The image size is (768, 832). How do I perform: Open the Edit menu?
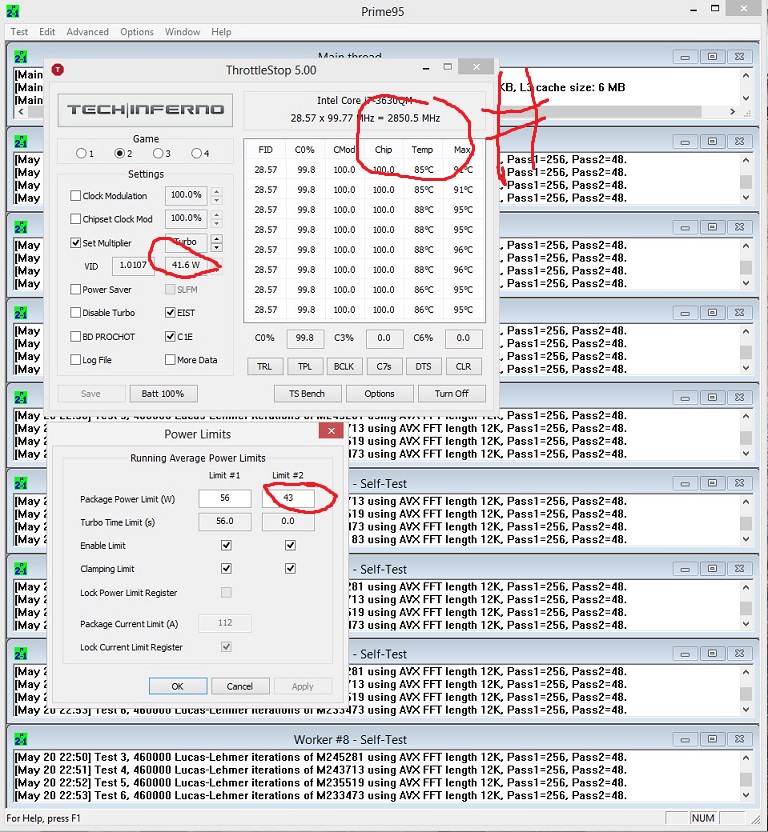47,32
